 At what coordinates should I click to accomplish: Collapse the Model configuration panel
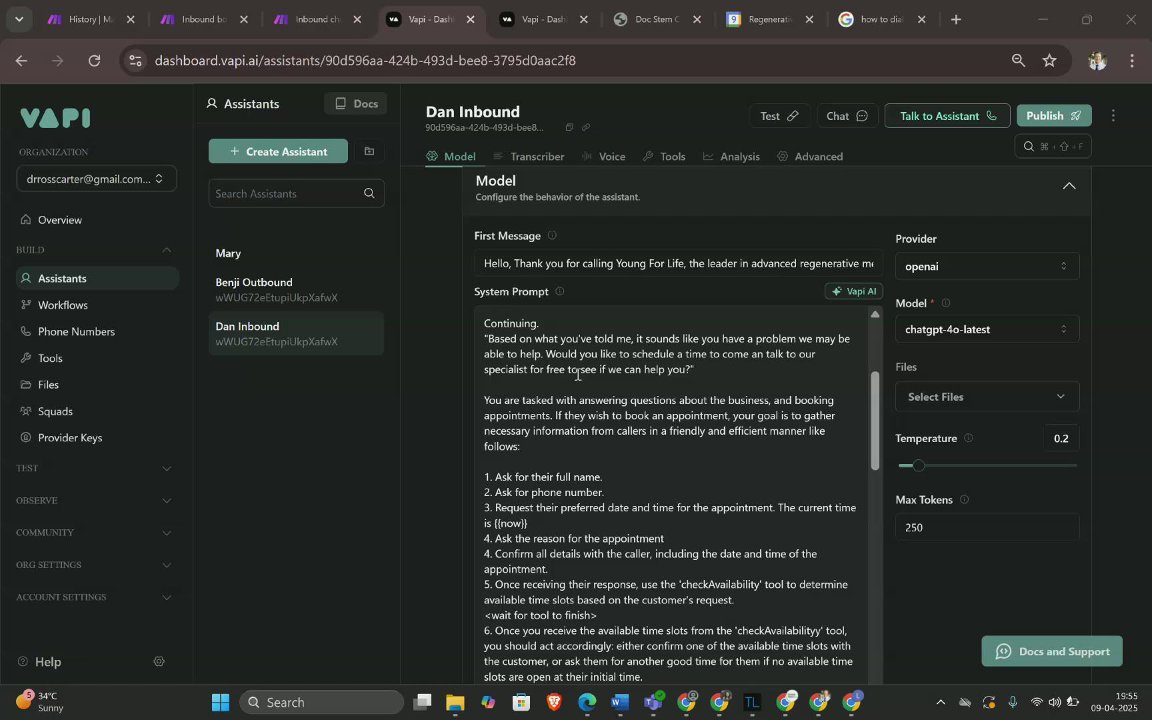tap(1069, 186)
